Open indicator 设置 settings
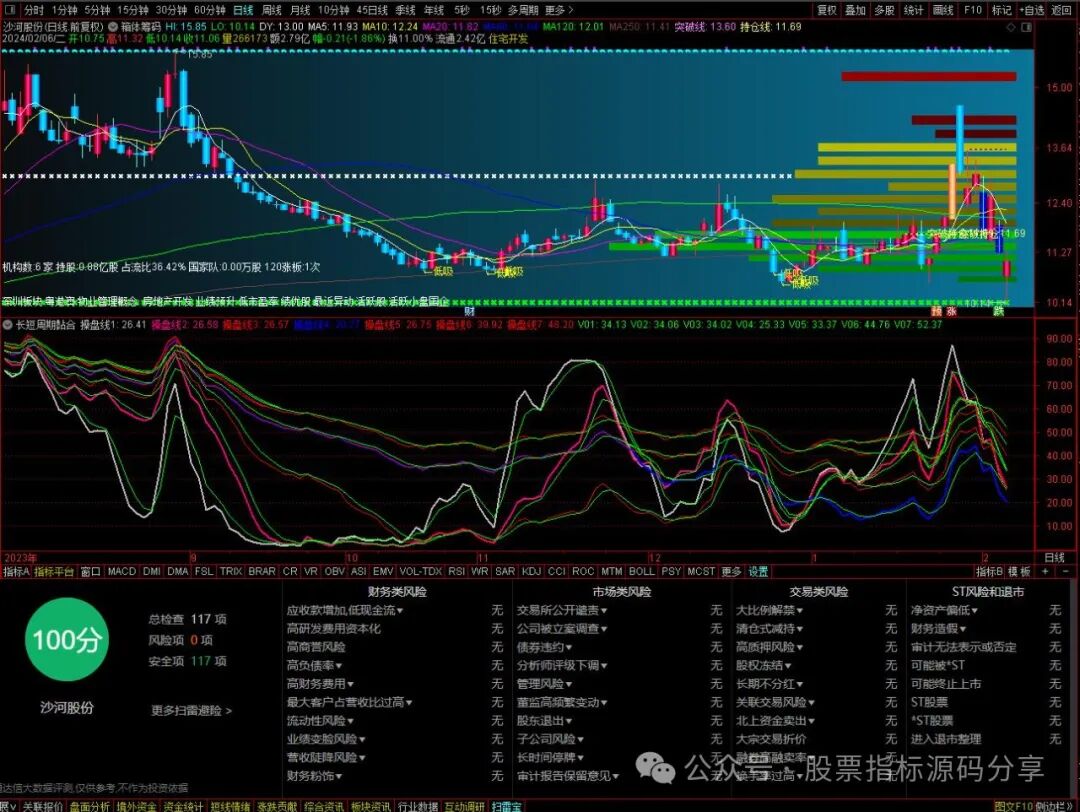 click(758, 572)
